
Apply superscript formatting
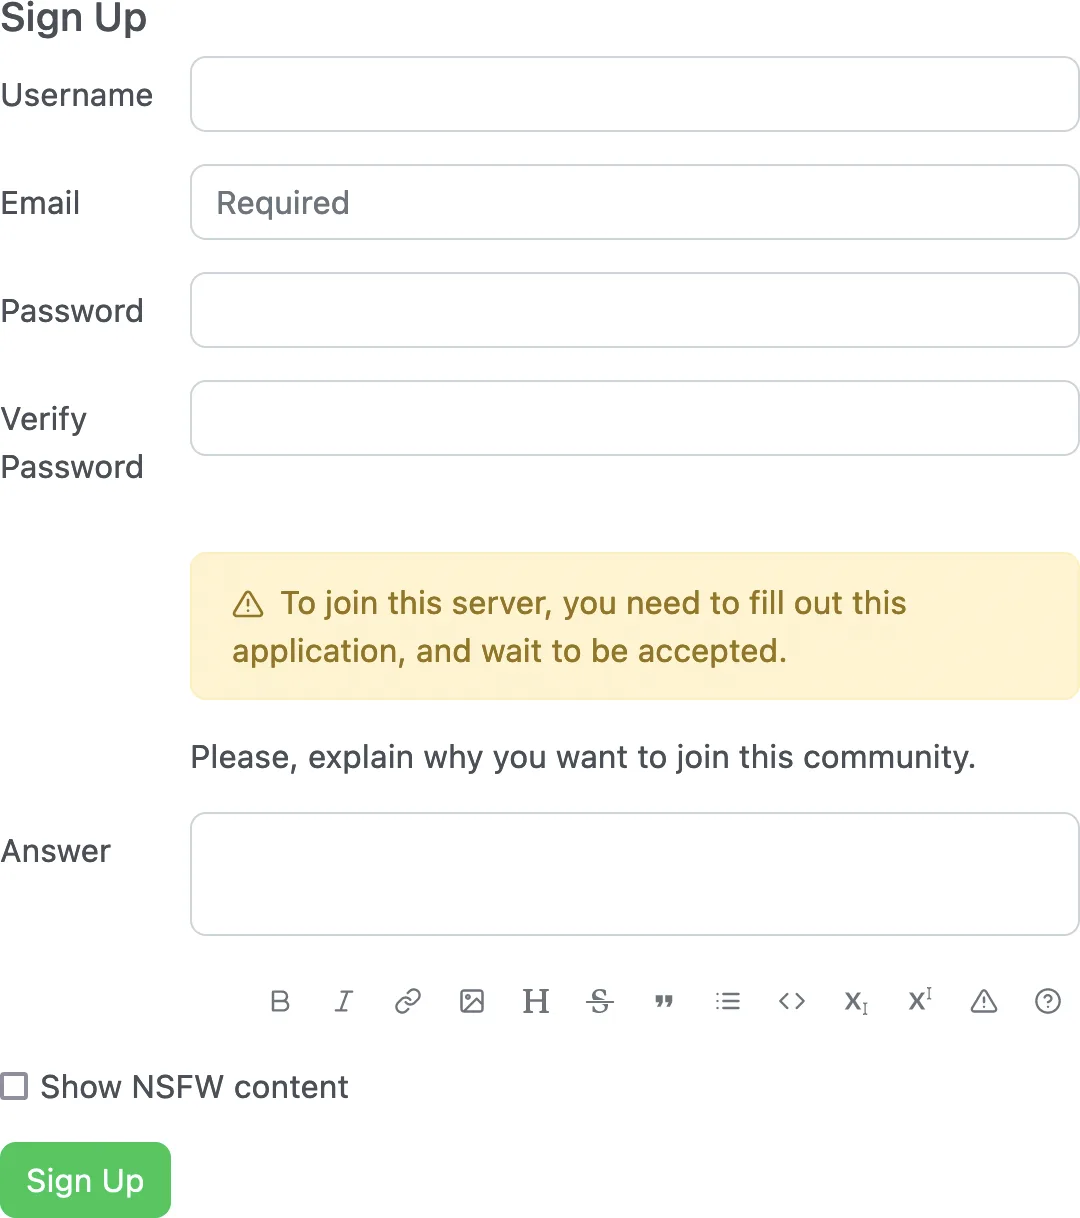(920, 1001)
